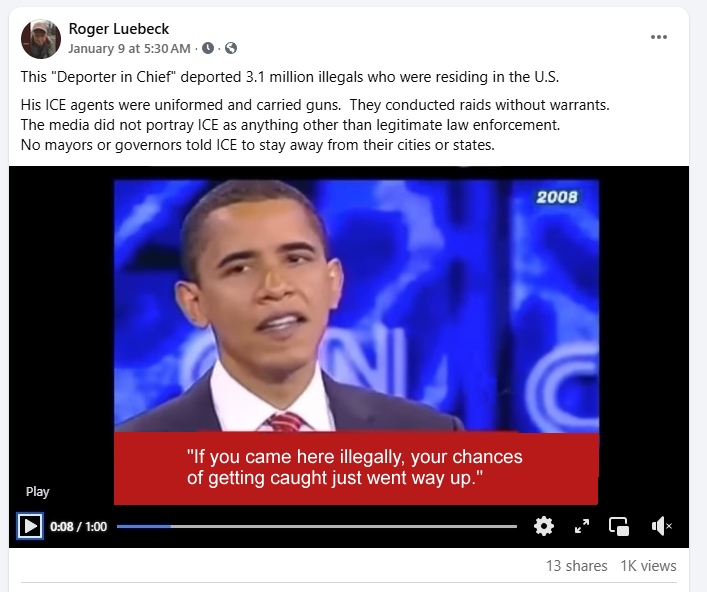
Task: Seek ahead on the gray progress bar
Action: 344,526
